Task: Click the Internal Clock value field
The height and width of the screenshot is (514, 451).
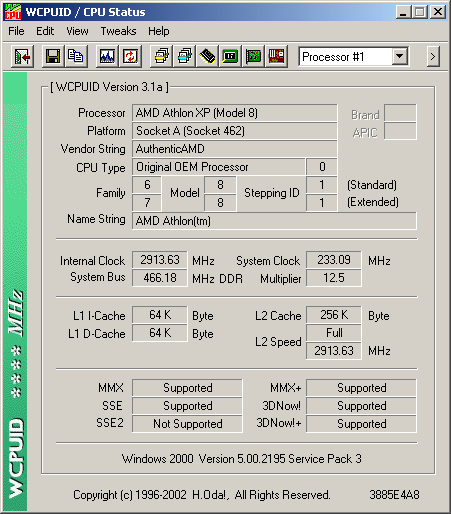Action: 160,260
